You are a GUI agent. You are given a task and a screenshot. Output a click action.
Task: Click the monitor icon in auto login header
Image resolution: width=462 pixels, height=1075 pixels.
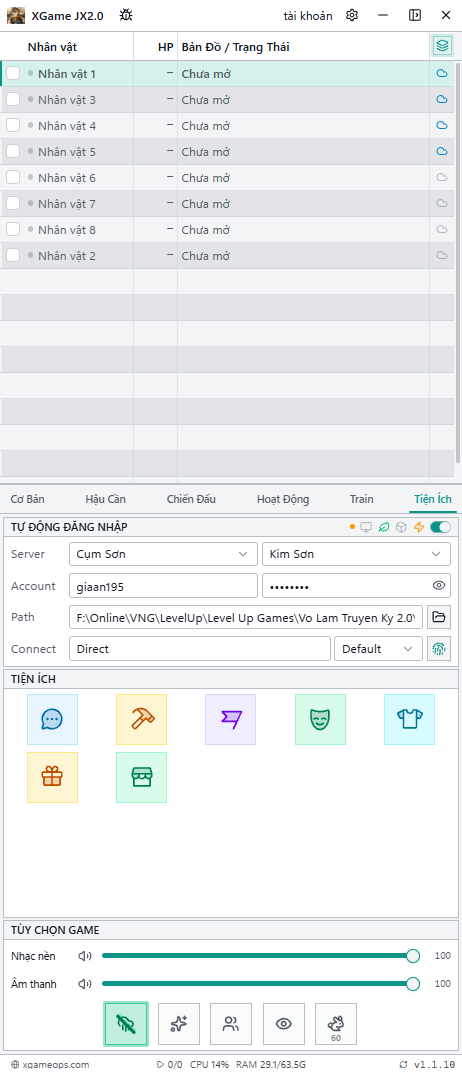click(366, 527)
